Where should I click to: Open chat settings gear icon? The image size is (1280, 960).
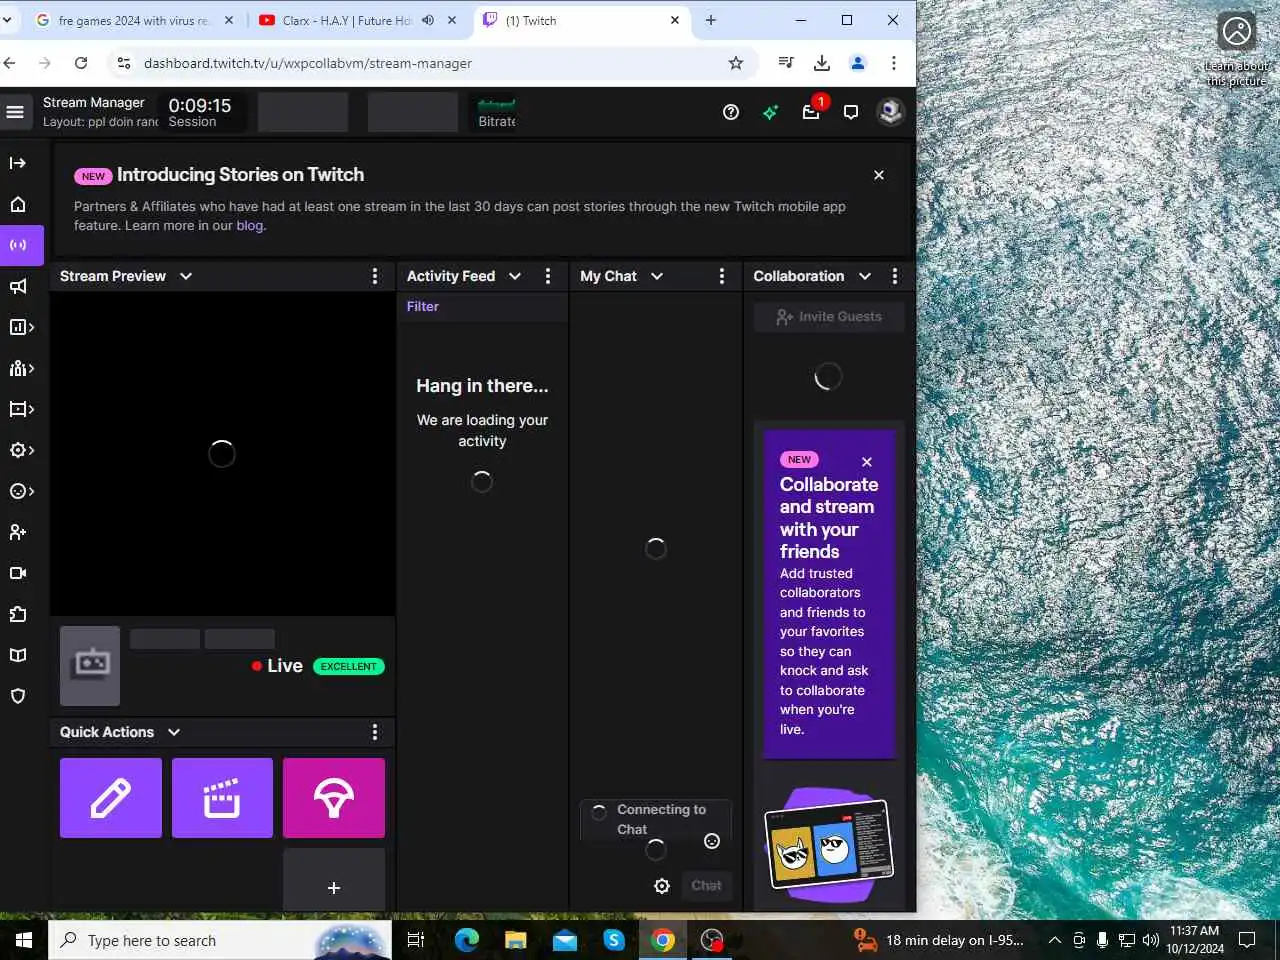[x=662, y=886]
